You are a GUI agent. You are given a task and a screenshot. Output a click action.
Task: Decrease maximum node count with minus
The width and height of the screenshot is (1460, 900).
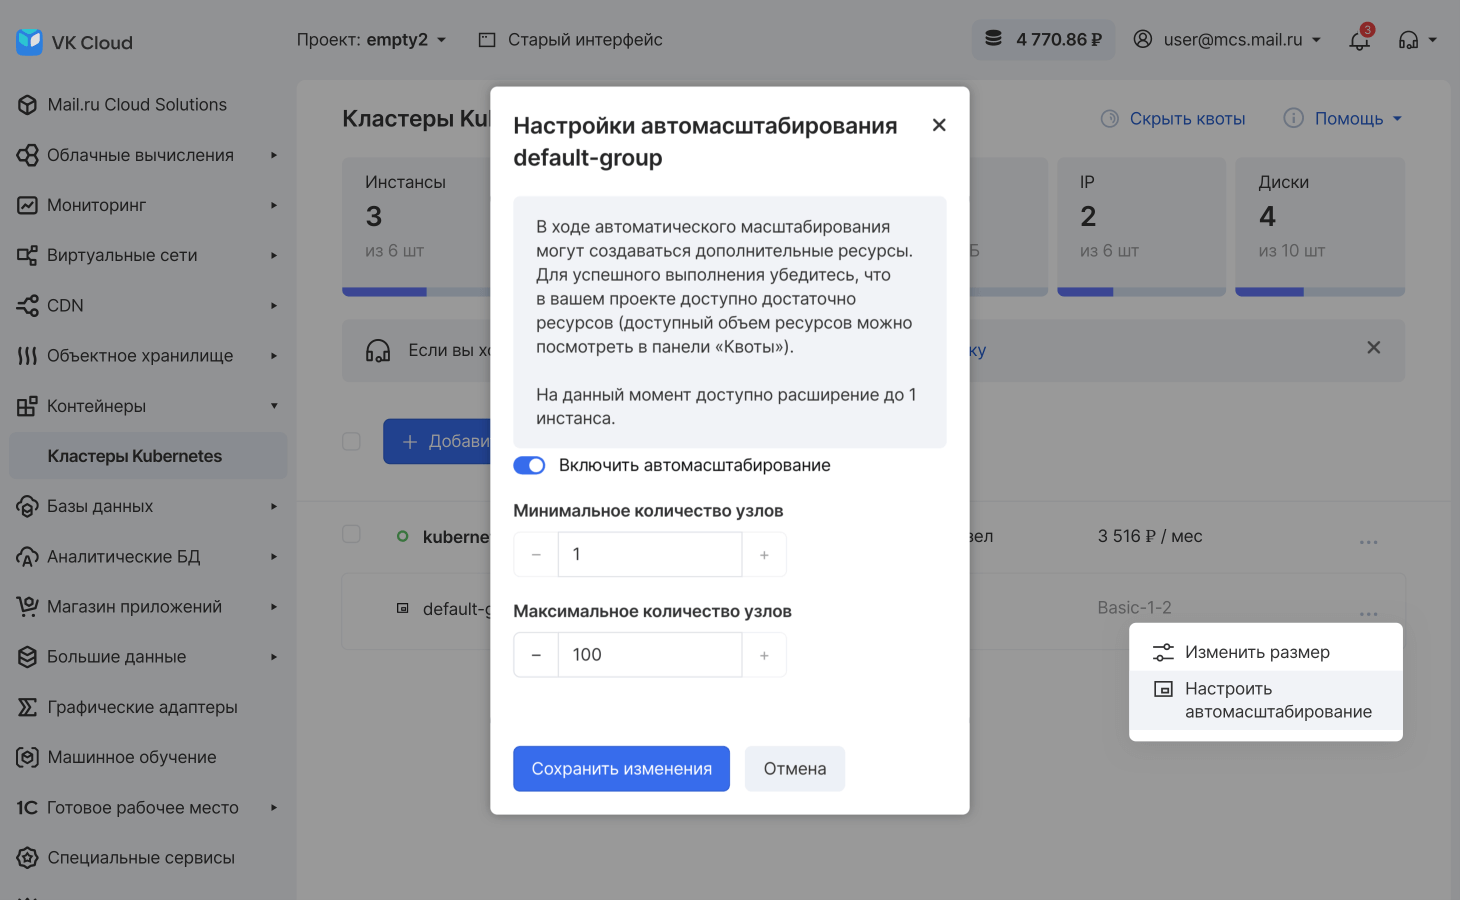pyautogui.click(x=536, y=655)
